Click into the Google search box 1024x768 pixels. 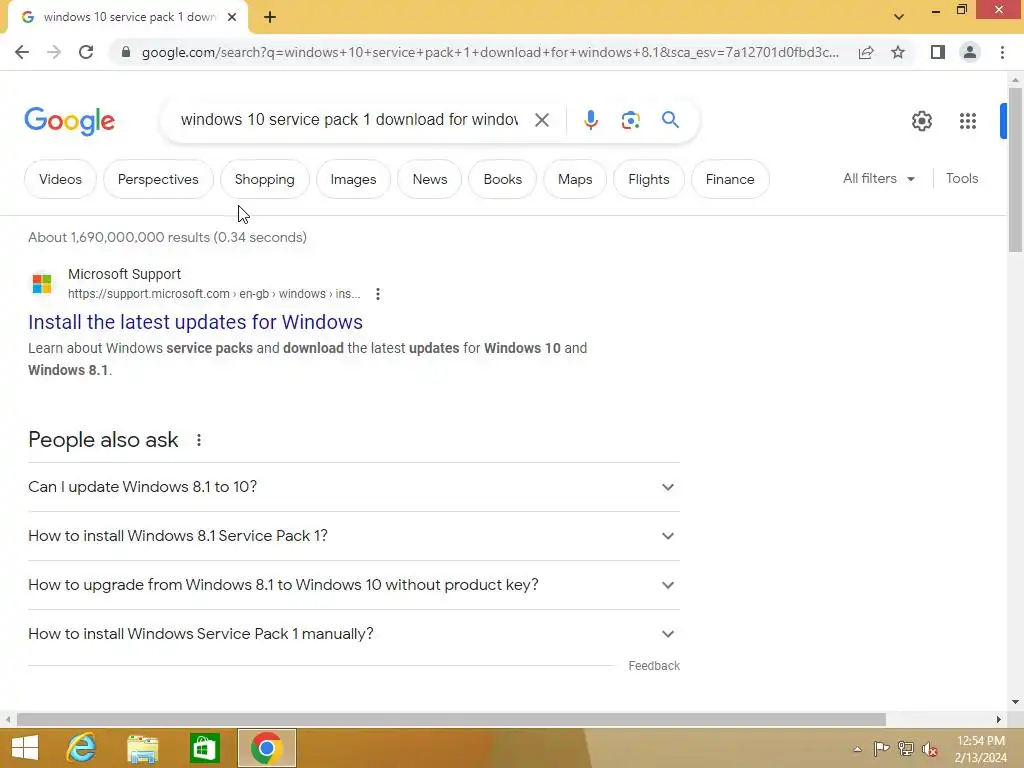tap(349, 120)
